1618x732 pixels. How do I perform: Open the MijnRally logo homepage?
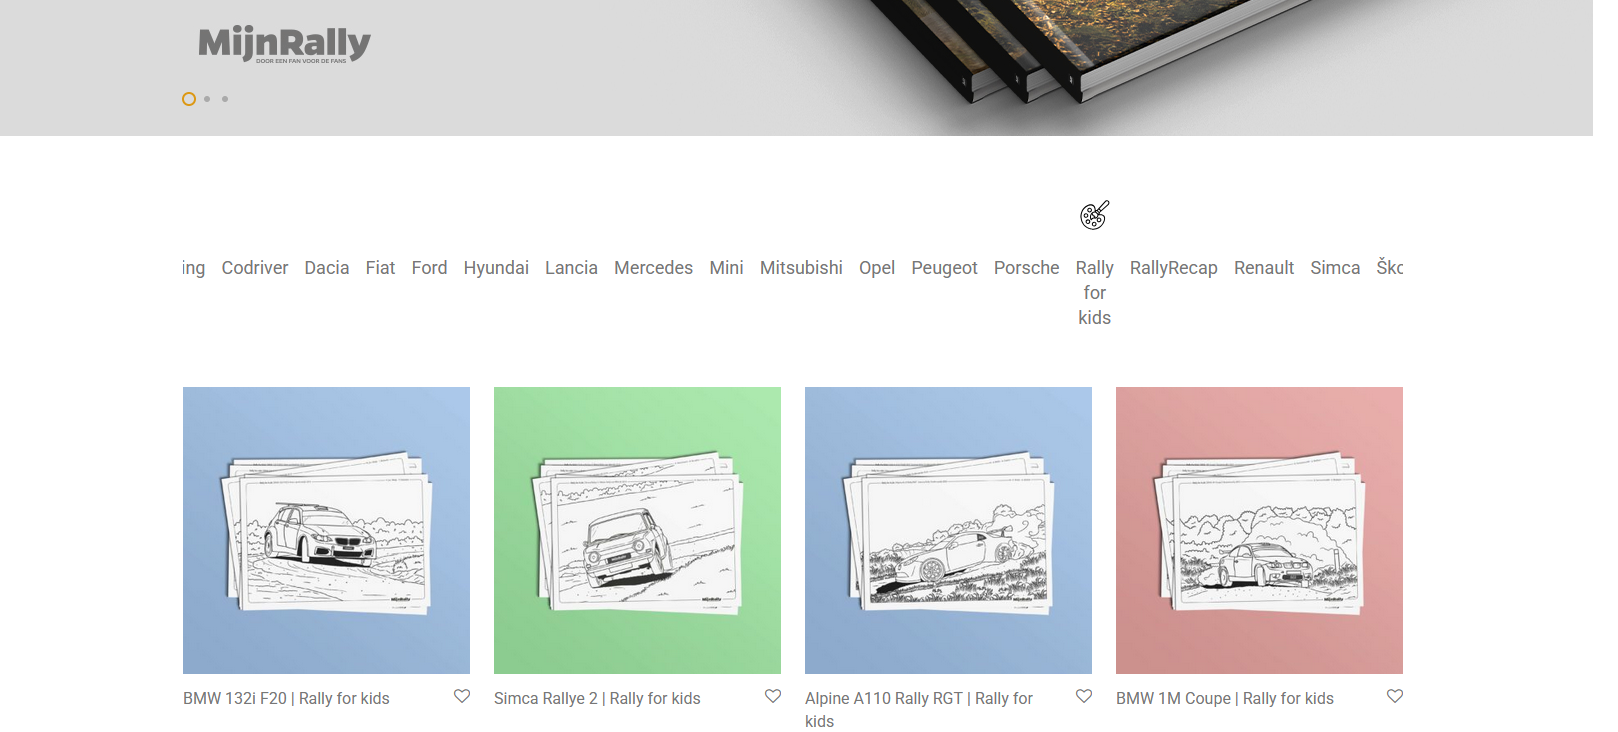coord(284,44)
